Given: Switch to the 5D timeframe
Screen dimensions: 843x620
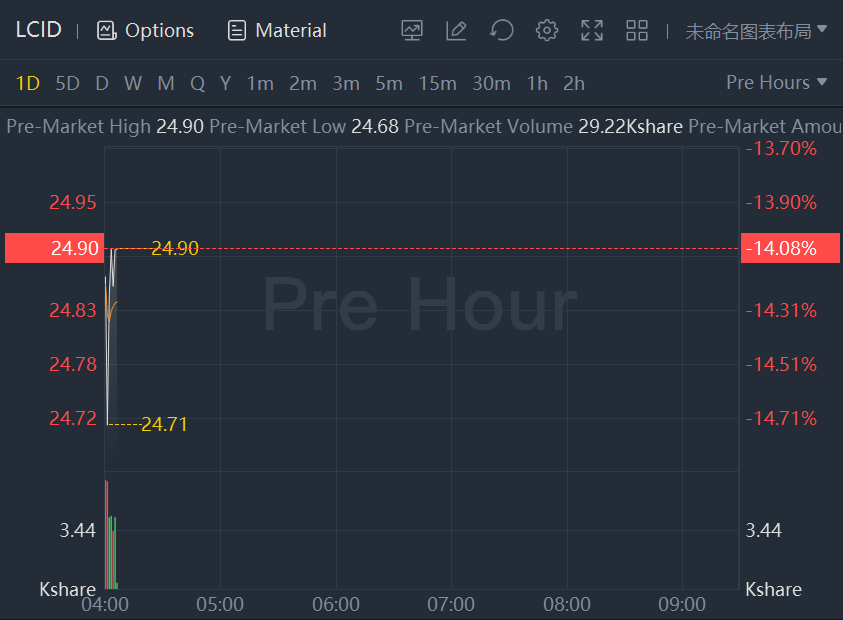Looking at the screenshot, I should click(67, 83).
